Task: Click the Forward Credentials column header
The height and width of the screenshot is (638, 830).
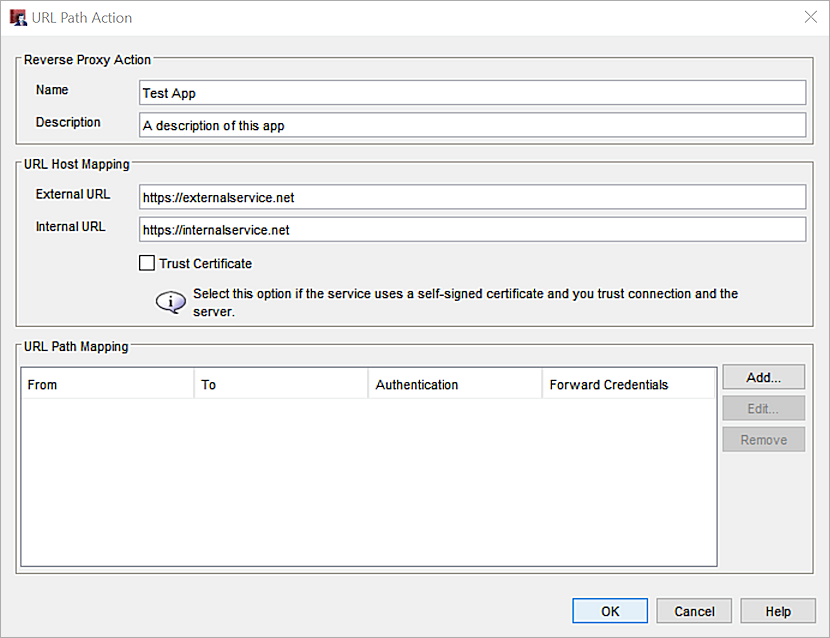Action: click(x=629, y=384)
